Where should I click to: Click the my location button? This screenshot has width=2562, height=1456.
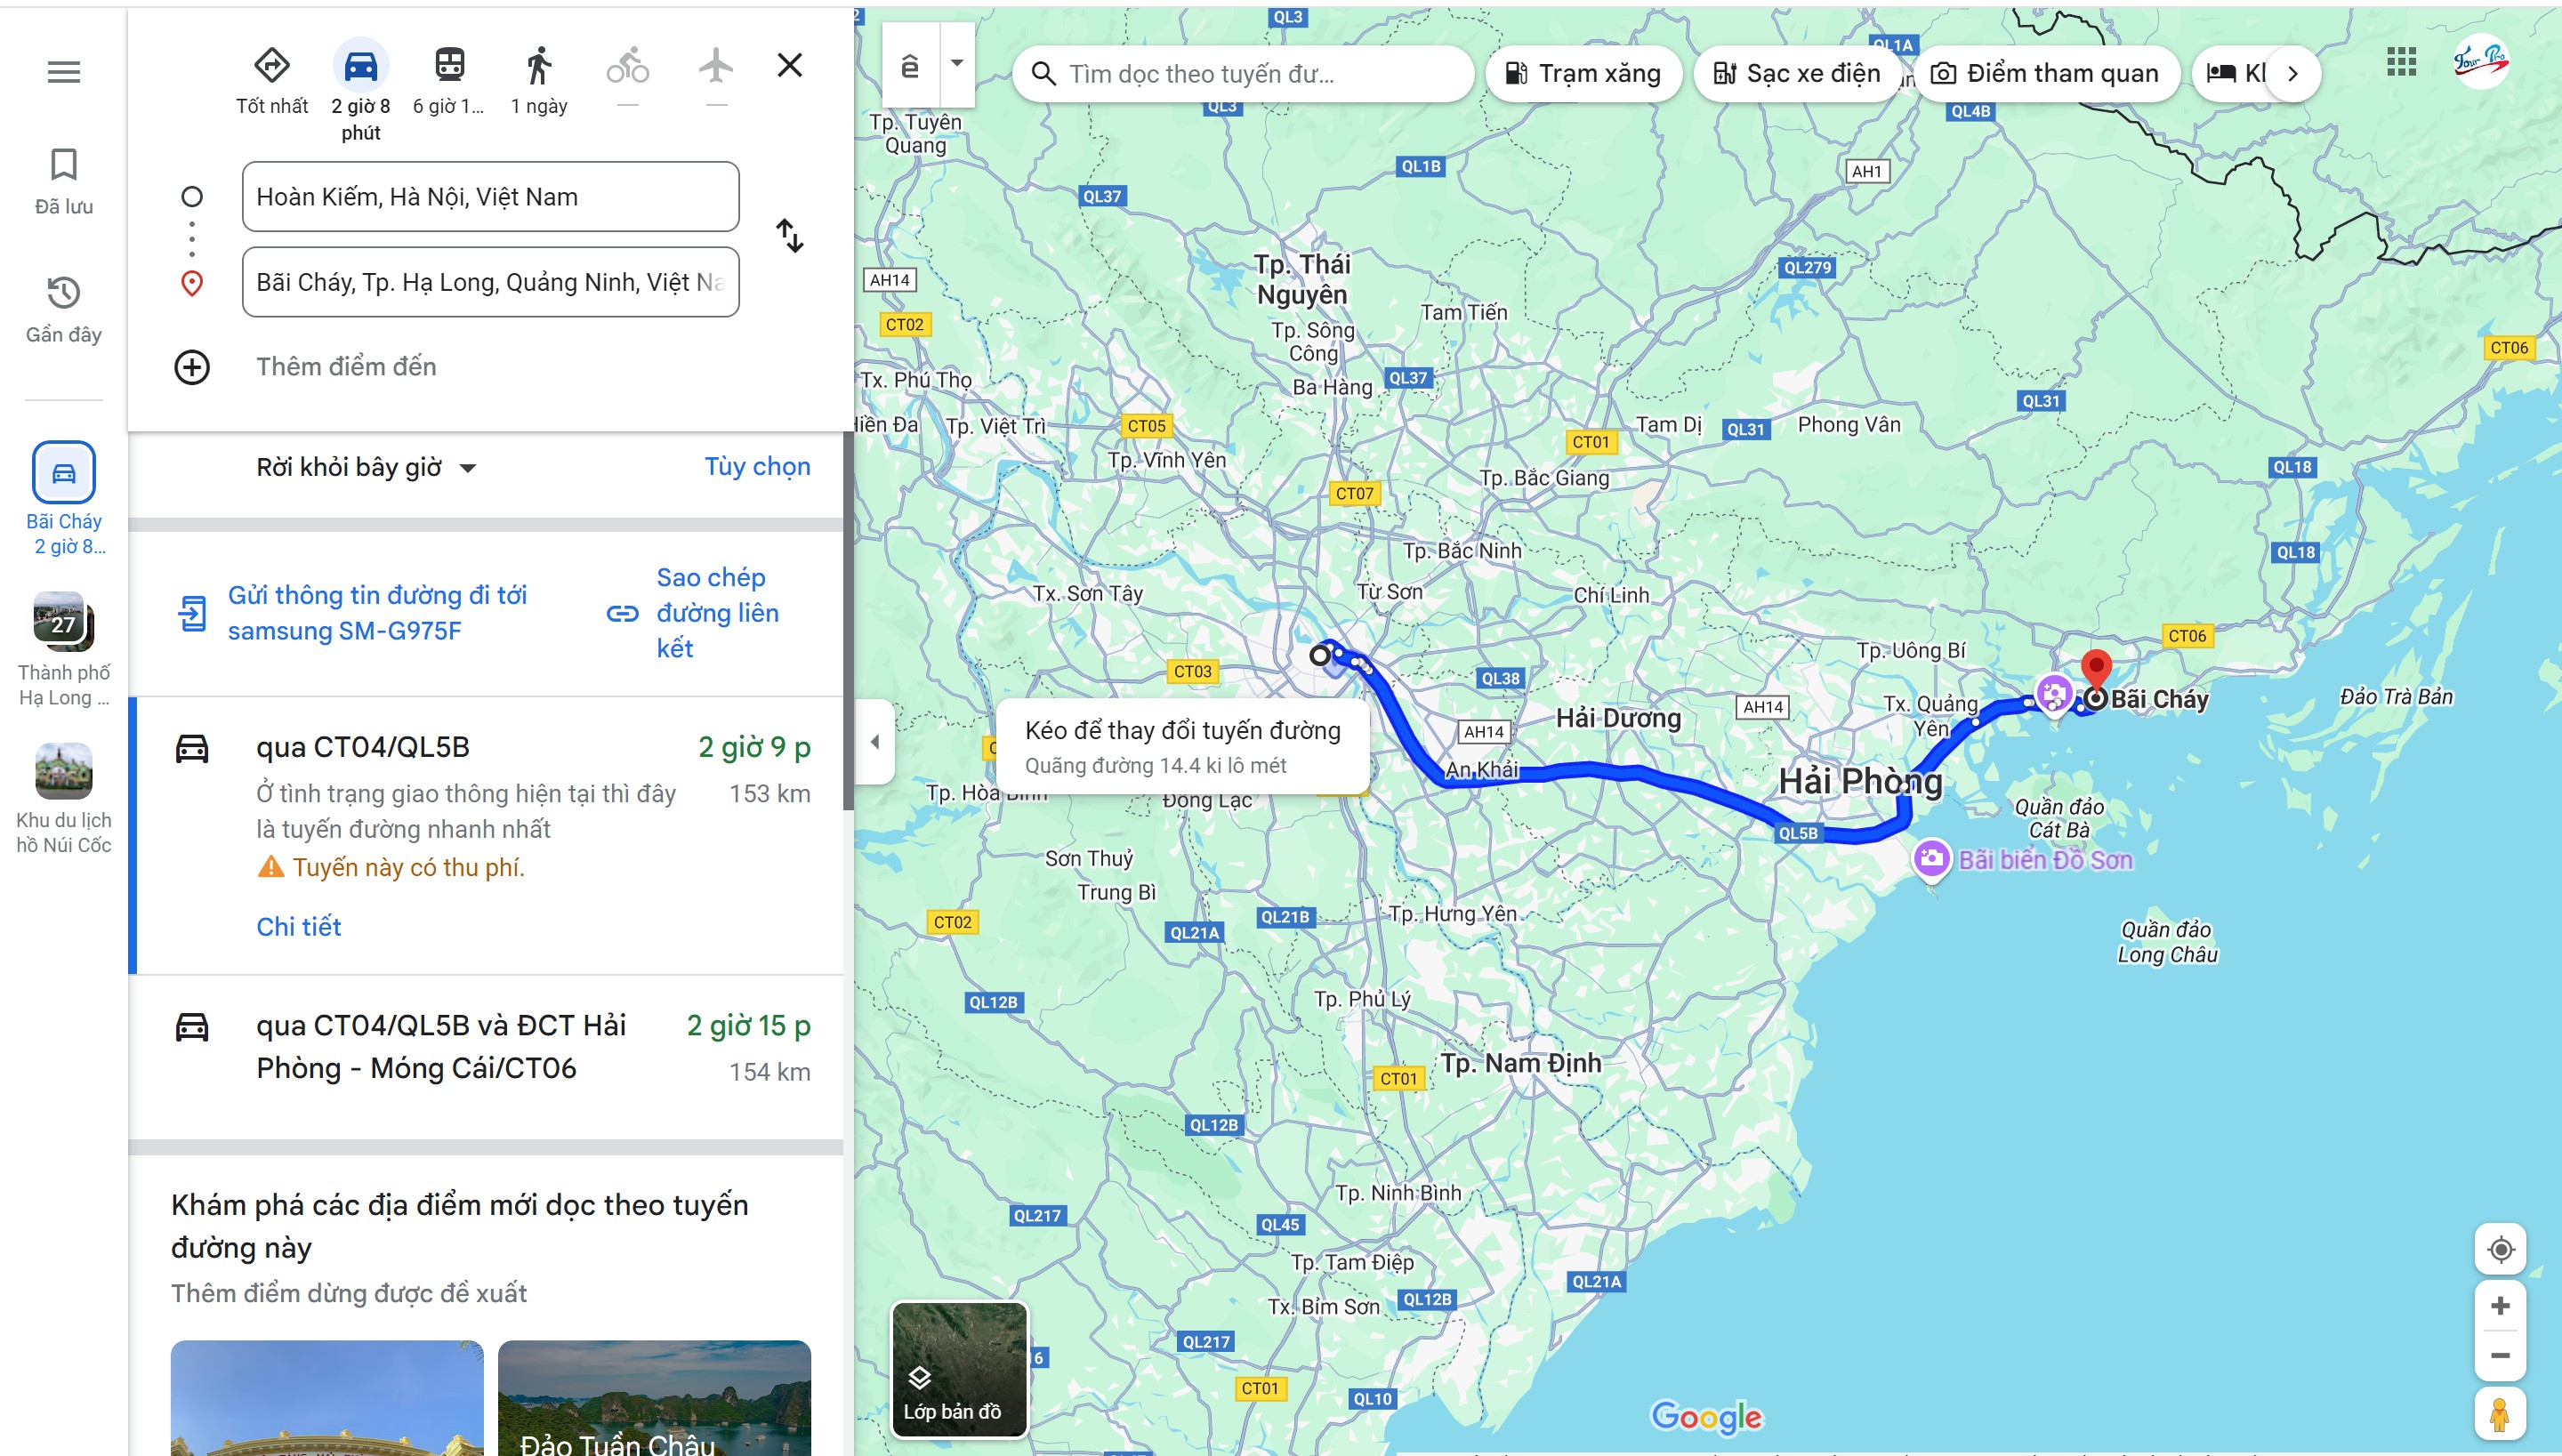(x=2500, y=1249)
